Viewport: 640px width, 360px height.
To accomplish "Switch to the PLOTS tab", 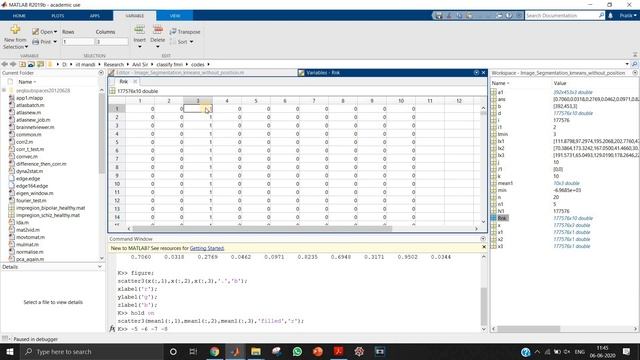I will point(58,16).
